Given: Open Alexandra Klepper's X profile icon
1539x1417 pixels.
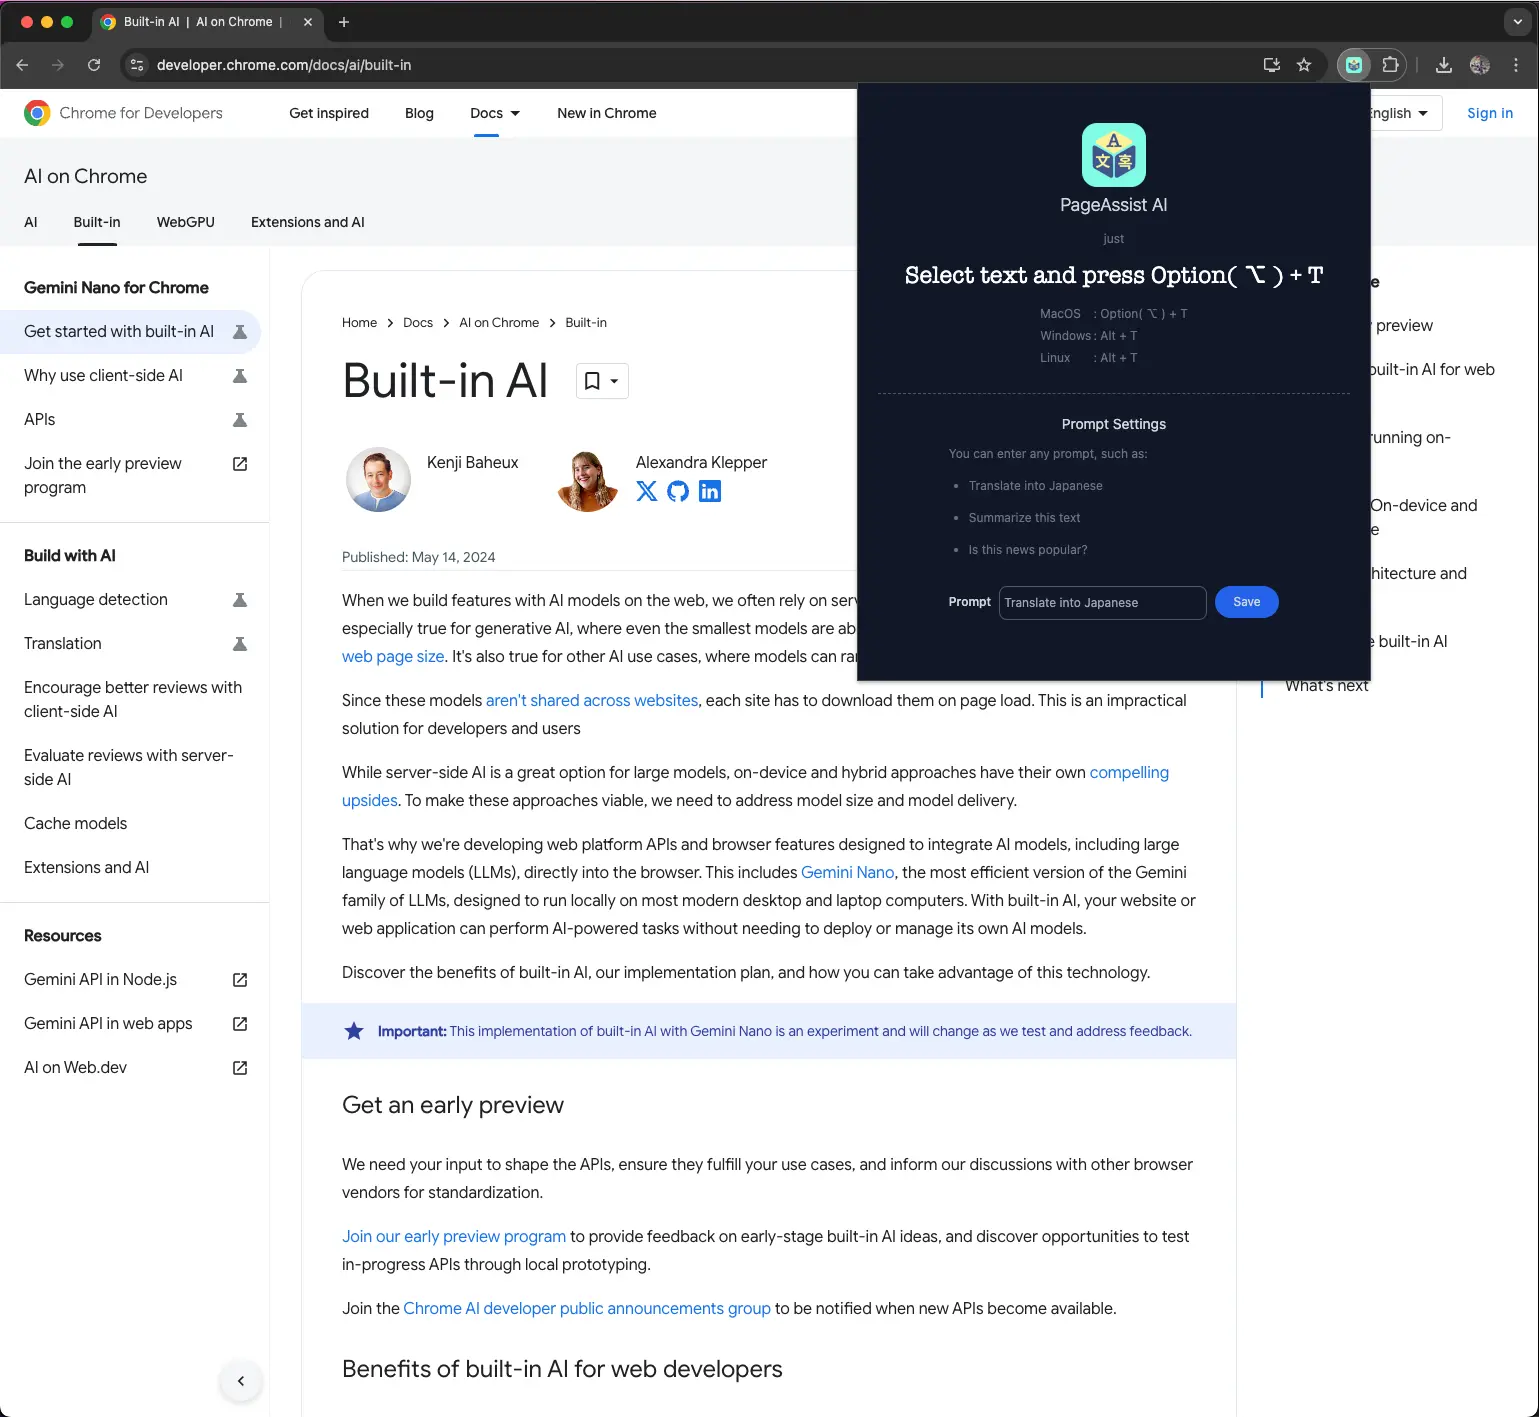Looking at the screenshot, I should click(647, 491).
